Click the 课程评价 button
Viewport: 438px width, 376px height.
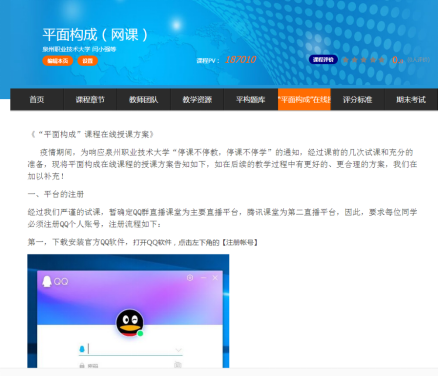pyautogui.click(x=323, y=60)
